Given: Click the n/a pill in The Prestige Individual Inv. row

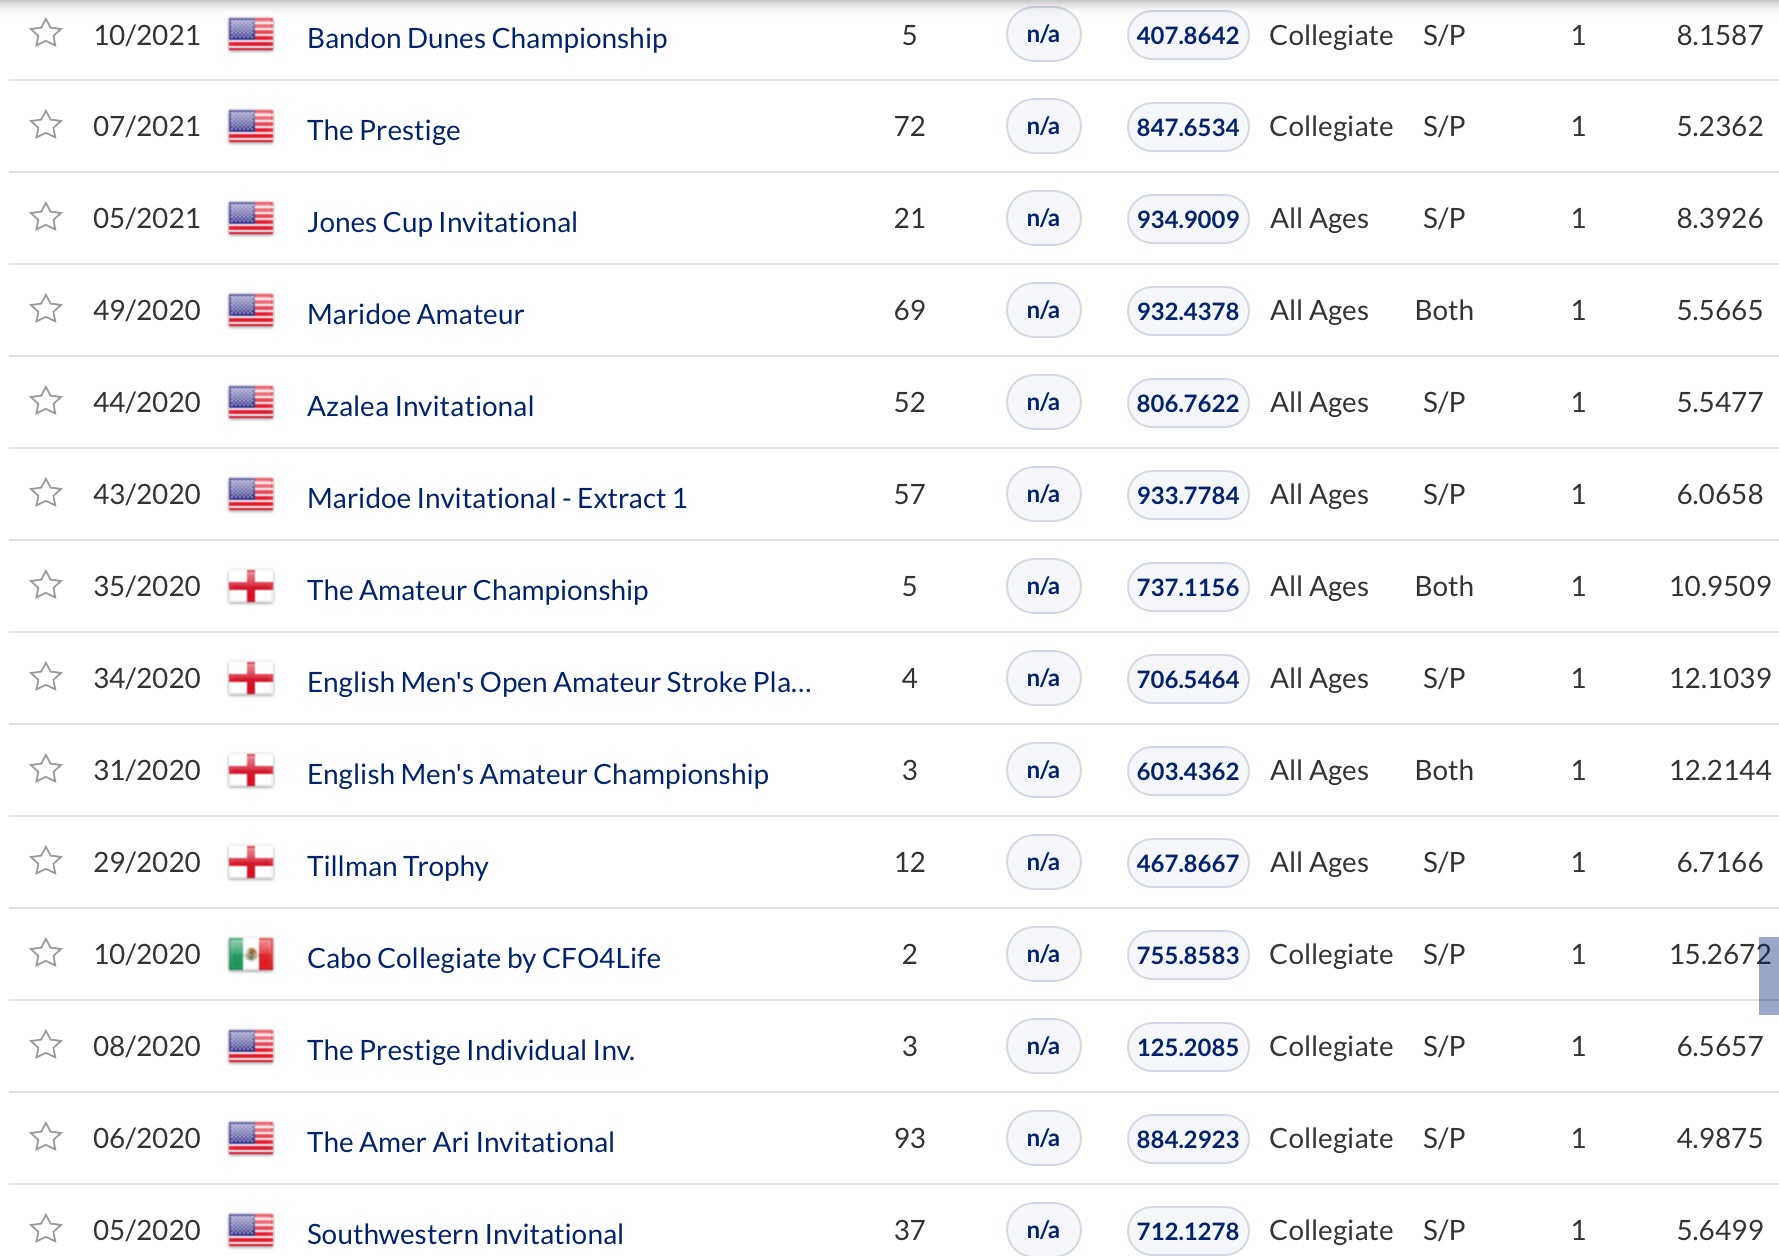Looking at the screenshot, I should point(1043,1046).
